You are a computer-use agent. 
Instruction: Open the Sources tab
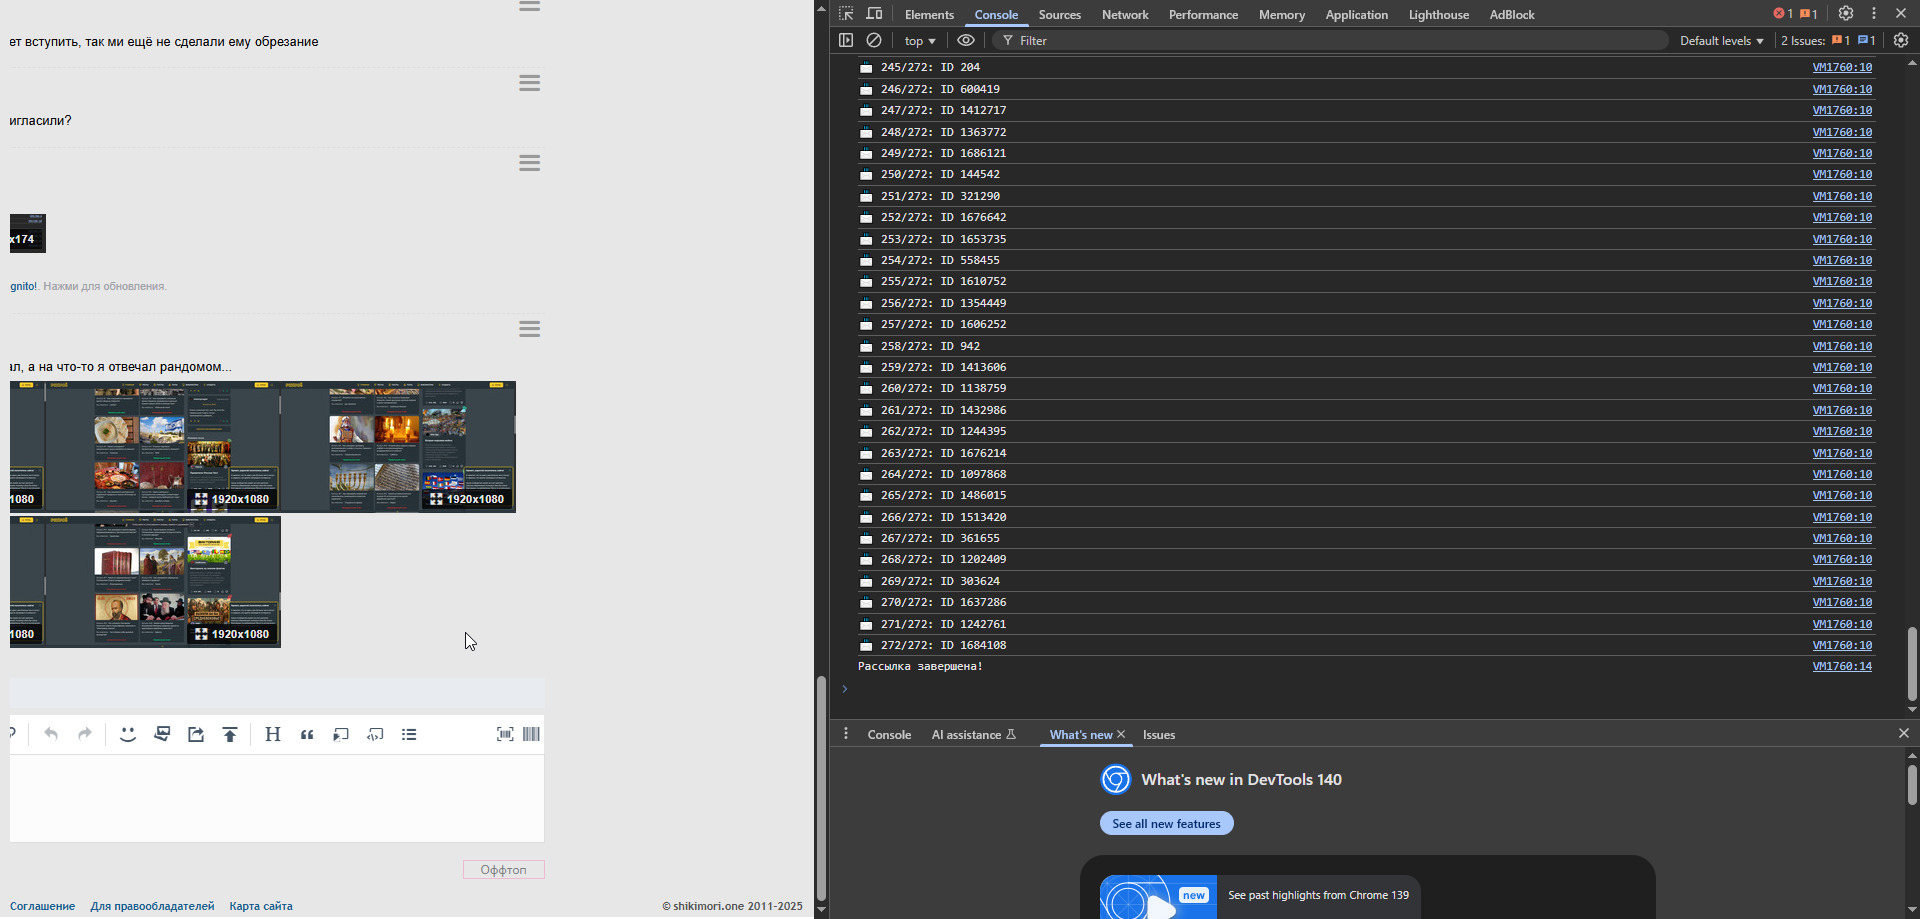coord(1059,15)
